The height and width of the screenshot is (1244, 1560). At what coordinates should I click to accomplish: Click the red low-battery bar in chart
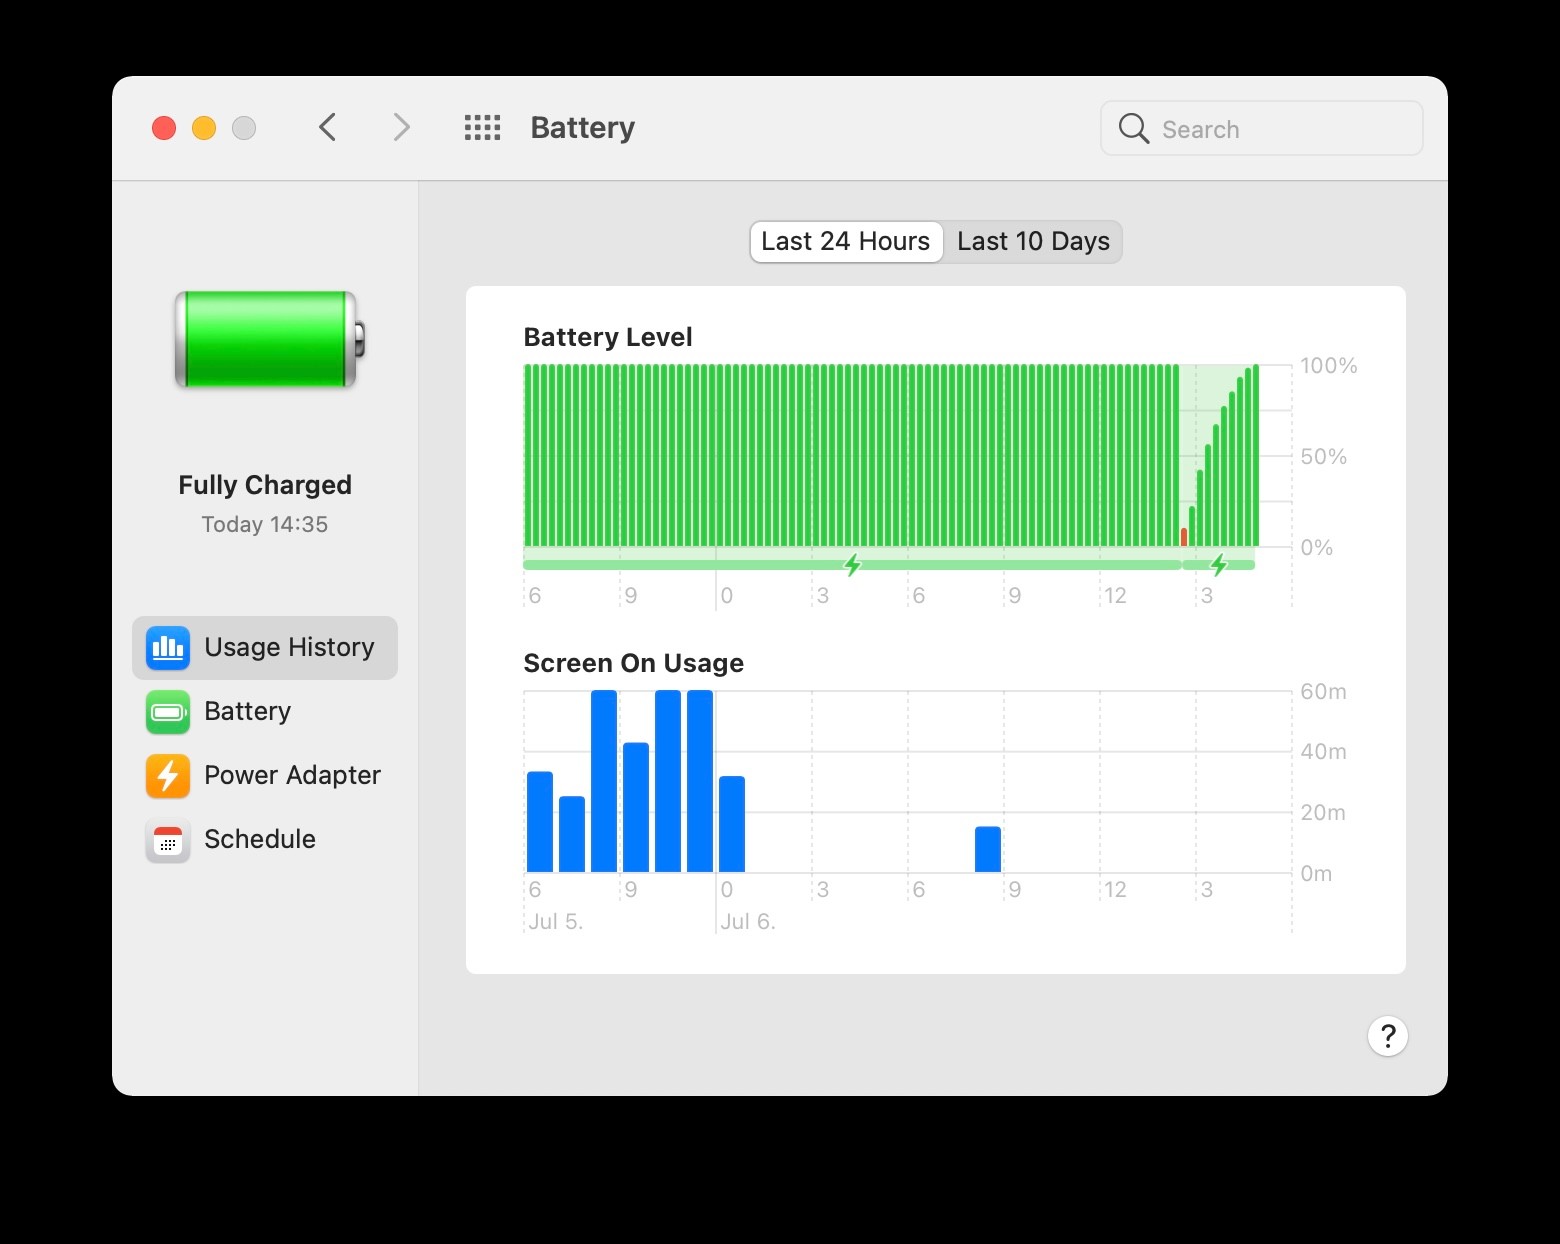pyautogui.click(x=1184, y=537)
